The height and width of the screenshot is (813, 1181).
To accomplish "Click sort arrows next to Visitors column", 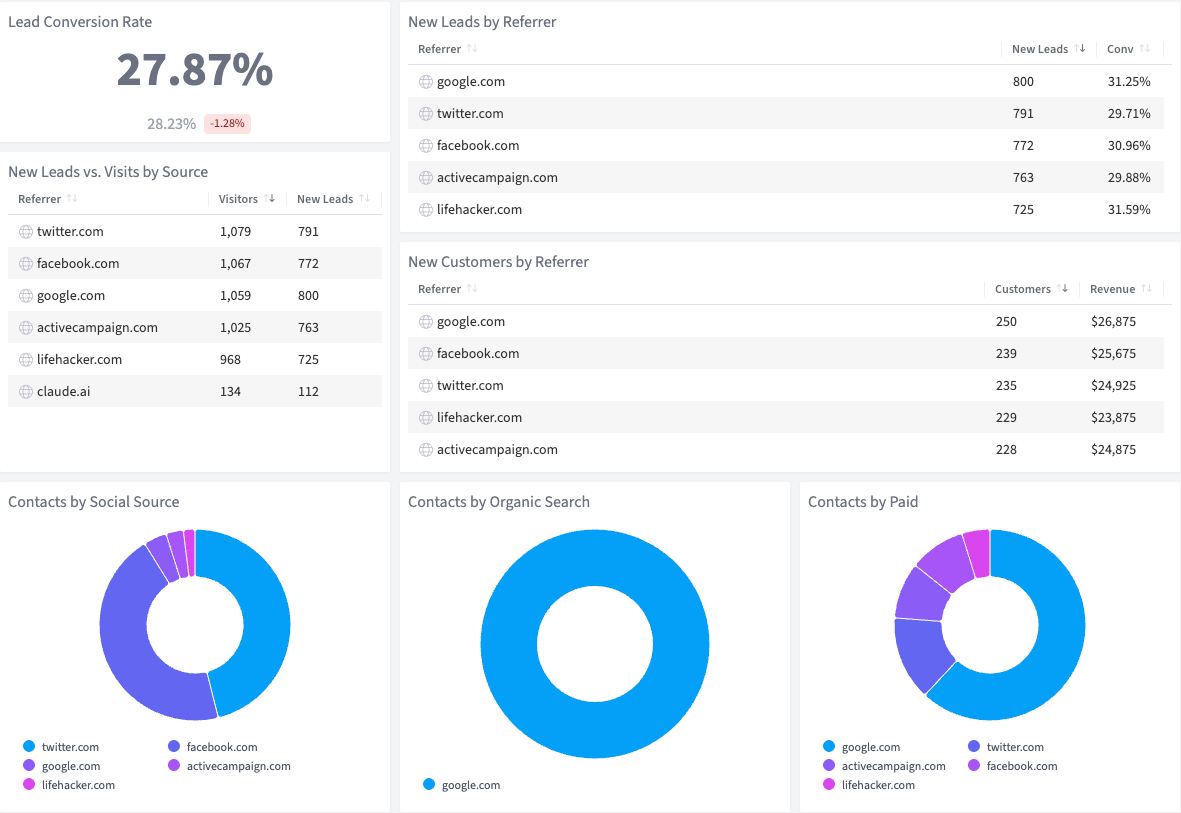I will [x=269, y=199].
